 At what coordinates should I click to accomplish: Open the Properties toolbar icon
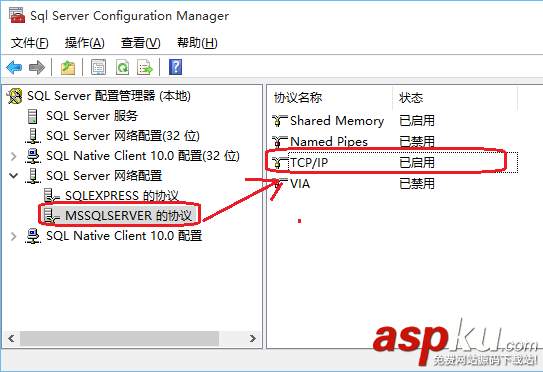98,67
